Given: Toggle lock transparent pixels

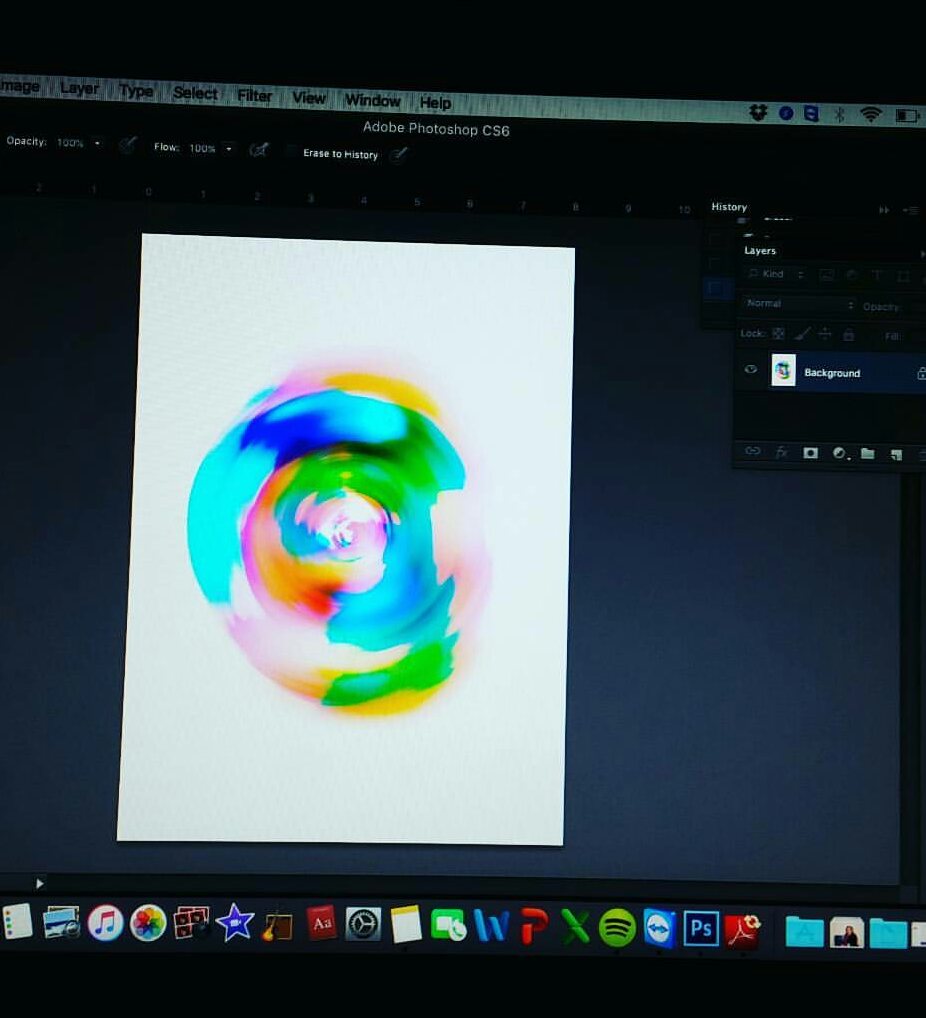Looking at the screenshot, I should [778, 334].
